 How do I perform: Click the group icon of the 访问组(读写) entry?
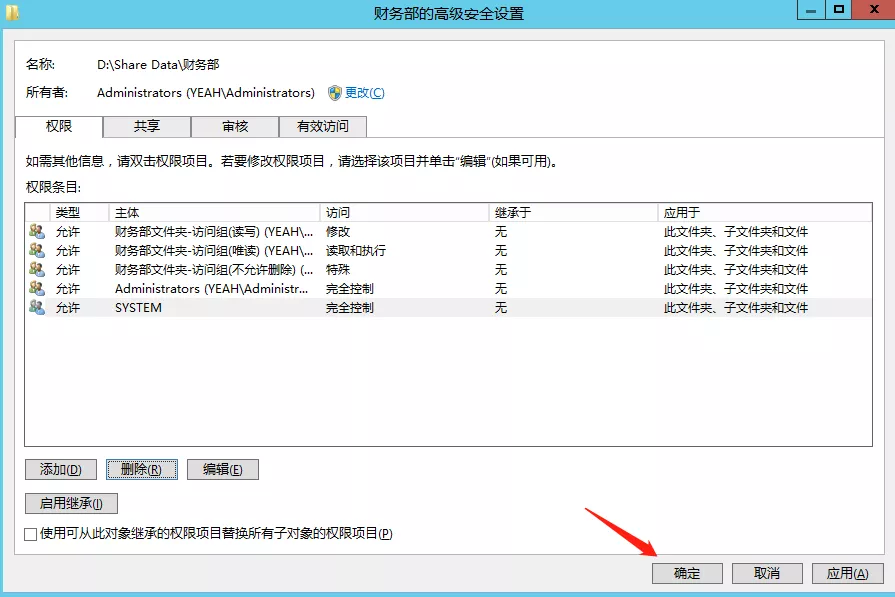click(x=37, y=232)
